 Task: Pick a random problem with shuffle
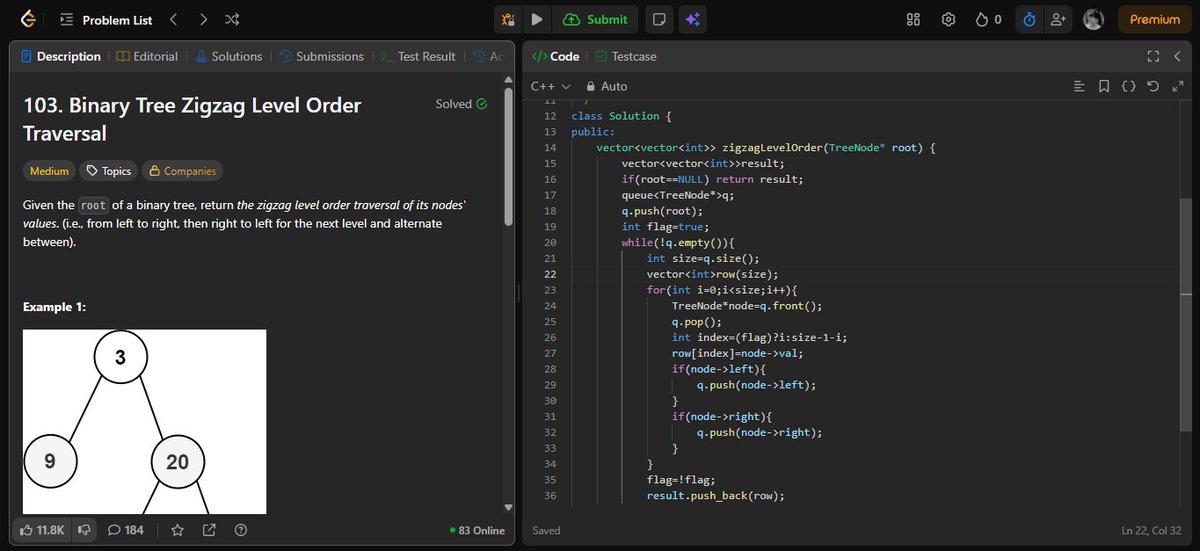coord(233,19)
